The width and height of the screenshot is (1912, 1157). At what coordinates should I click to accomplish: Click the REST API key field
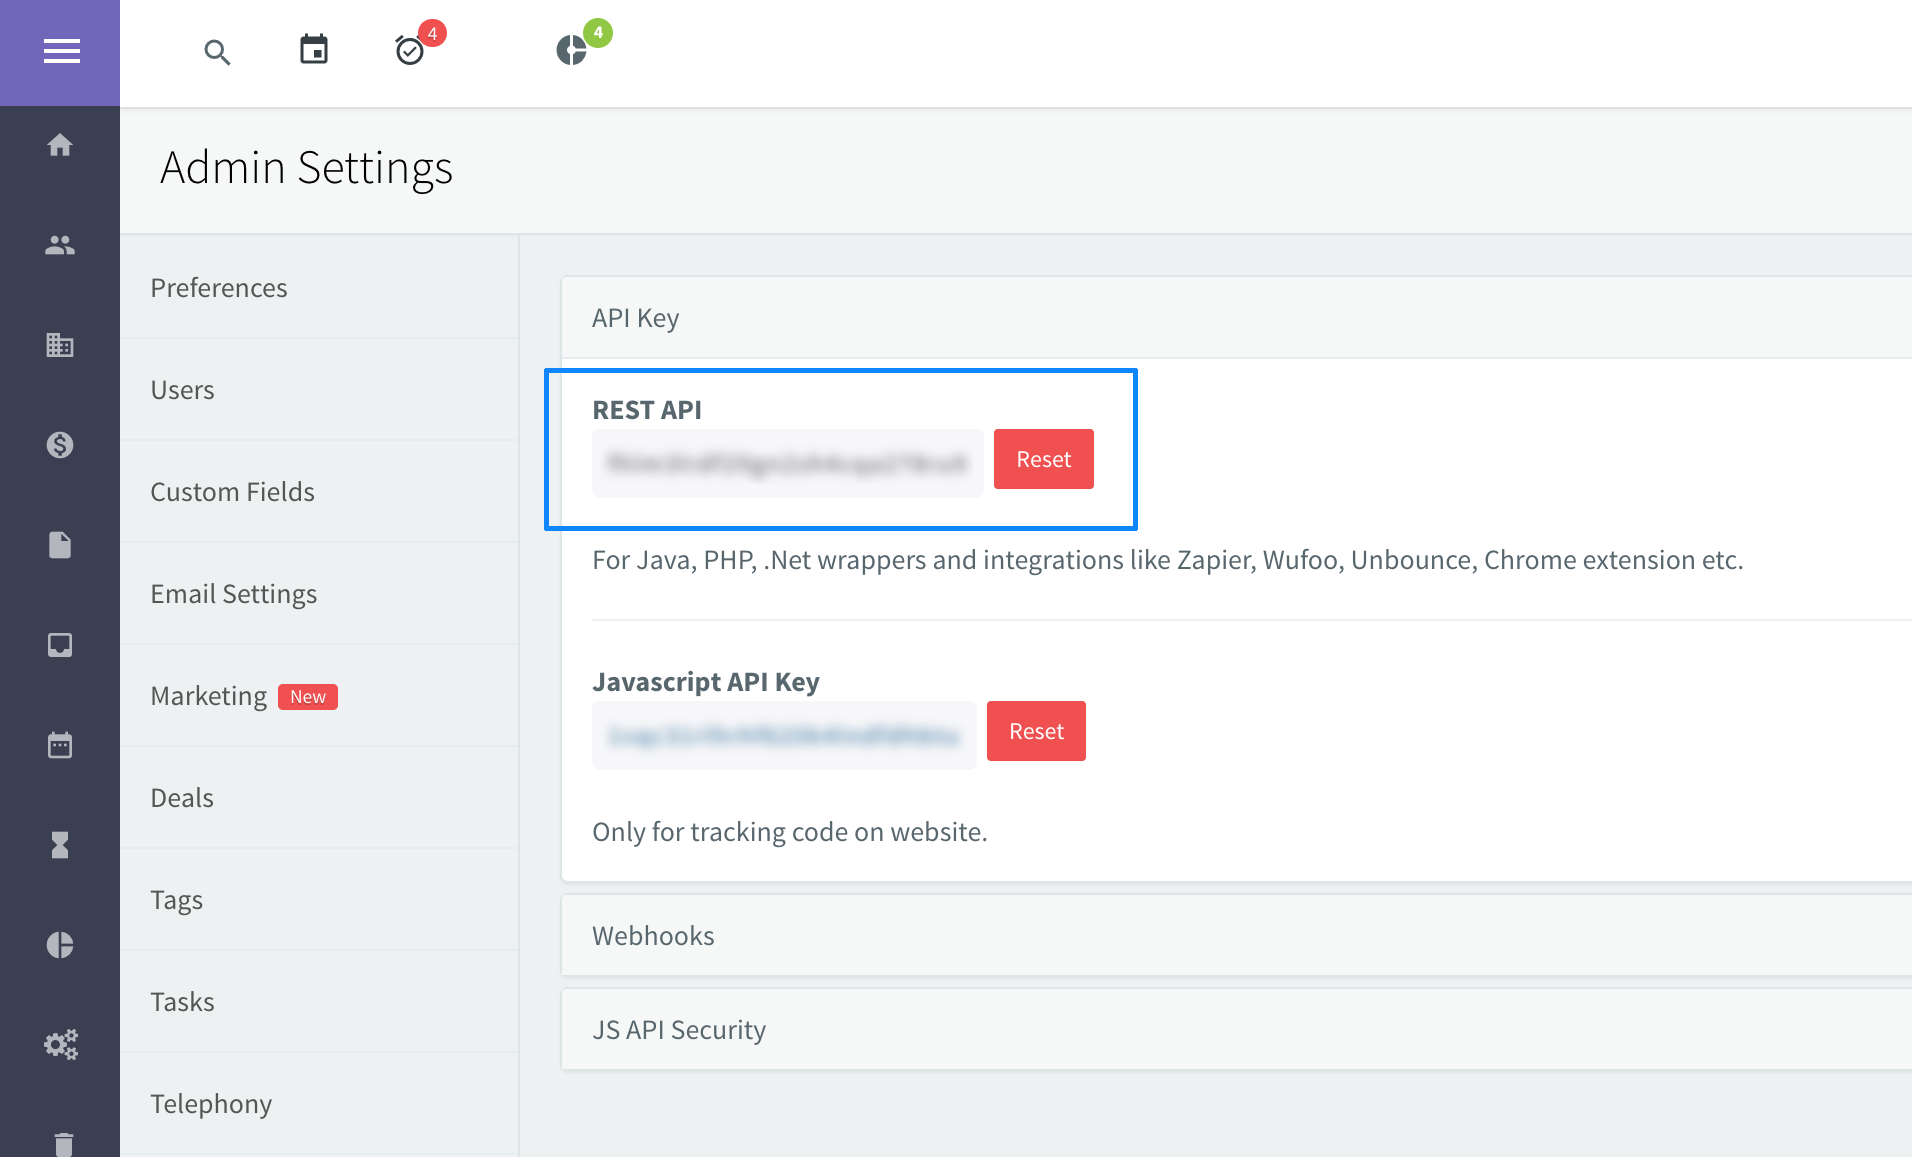[x=787, y=463]
